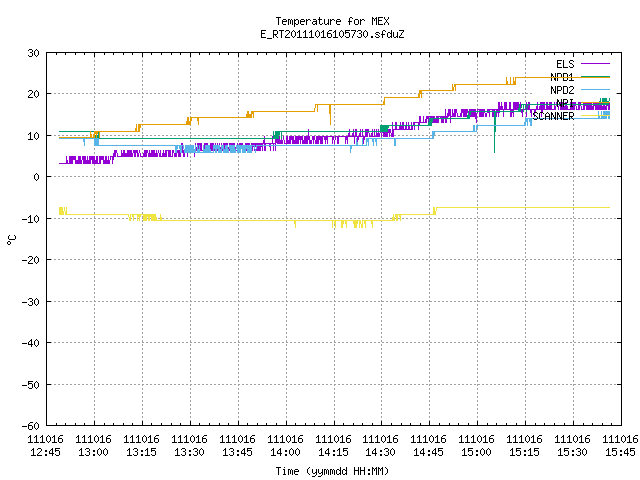Screen dimensions: 640x480
Task: Click the x-axis tick 111016 14:30
Action: pos(380,446)
